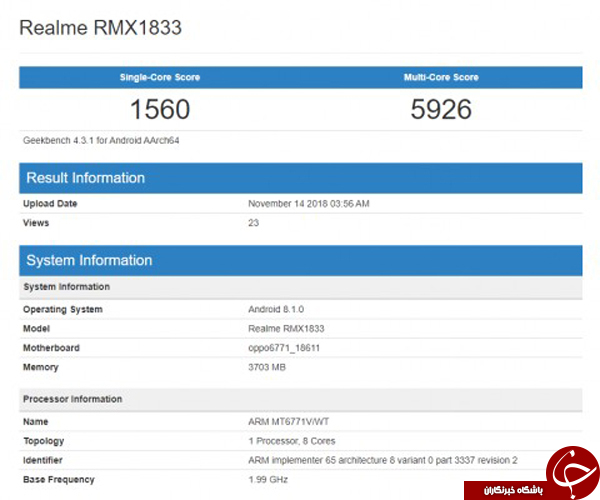Viewport: 600px width, 500px height.
Task: Select the 1.99 GHz frequency value
Action: tap(268, 479)
